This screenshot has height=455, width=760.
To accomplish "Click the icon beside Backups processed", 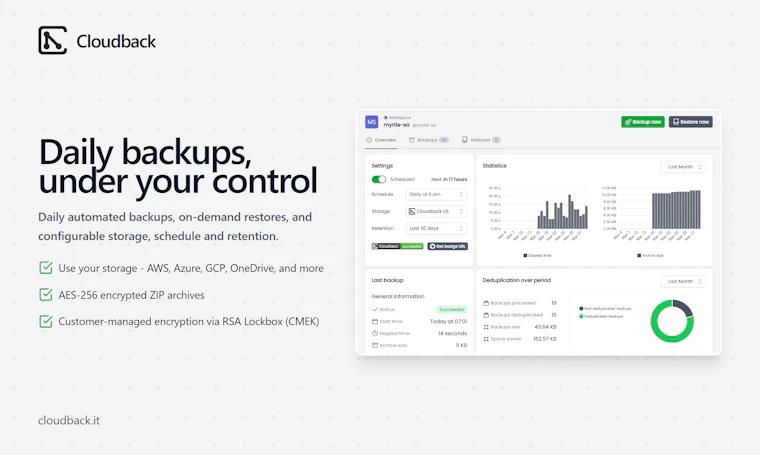I will pos(486,303).
